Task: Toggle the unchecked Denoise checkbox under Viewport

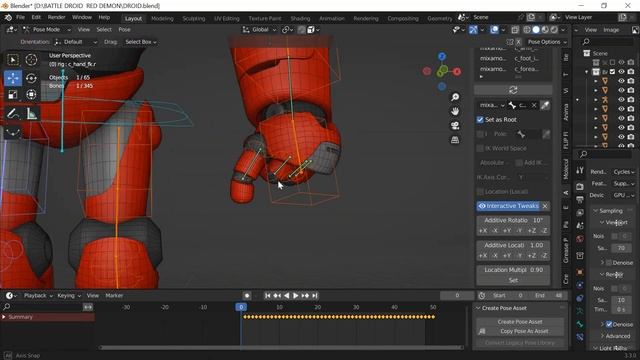Action: [609, 262]
